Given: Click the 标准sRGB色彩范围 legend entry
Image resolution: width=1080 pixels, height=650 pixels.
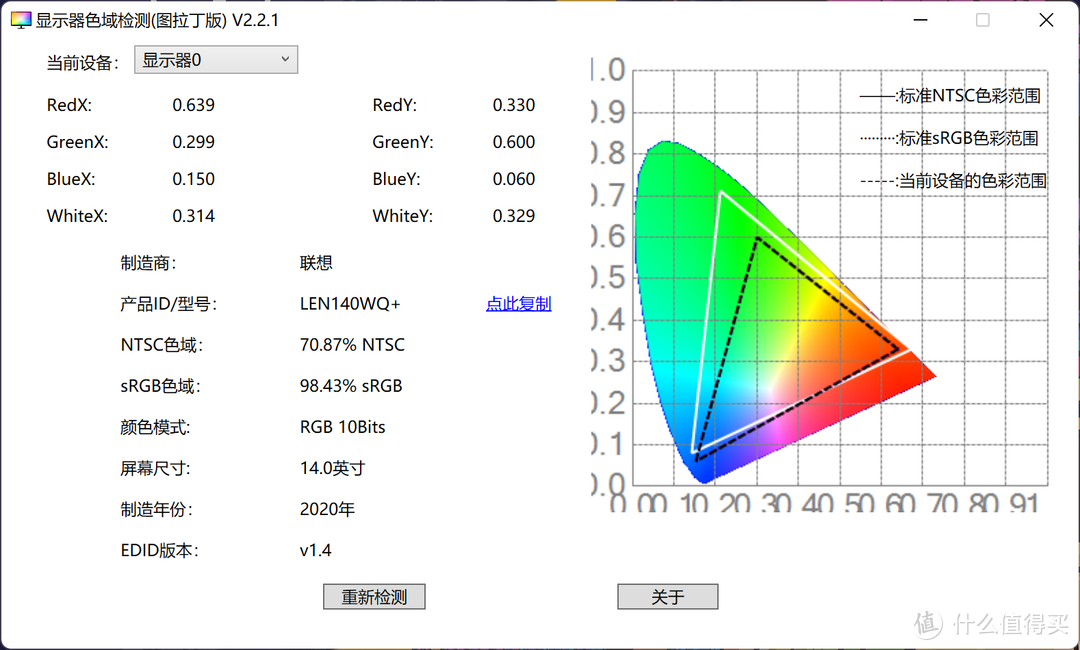Looking at the screenshot, I should (x=949, y=138).
